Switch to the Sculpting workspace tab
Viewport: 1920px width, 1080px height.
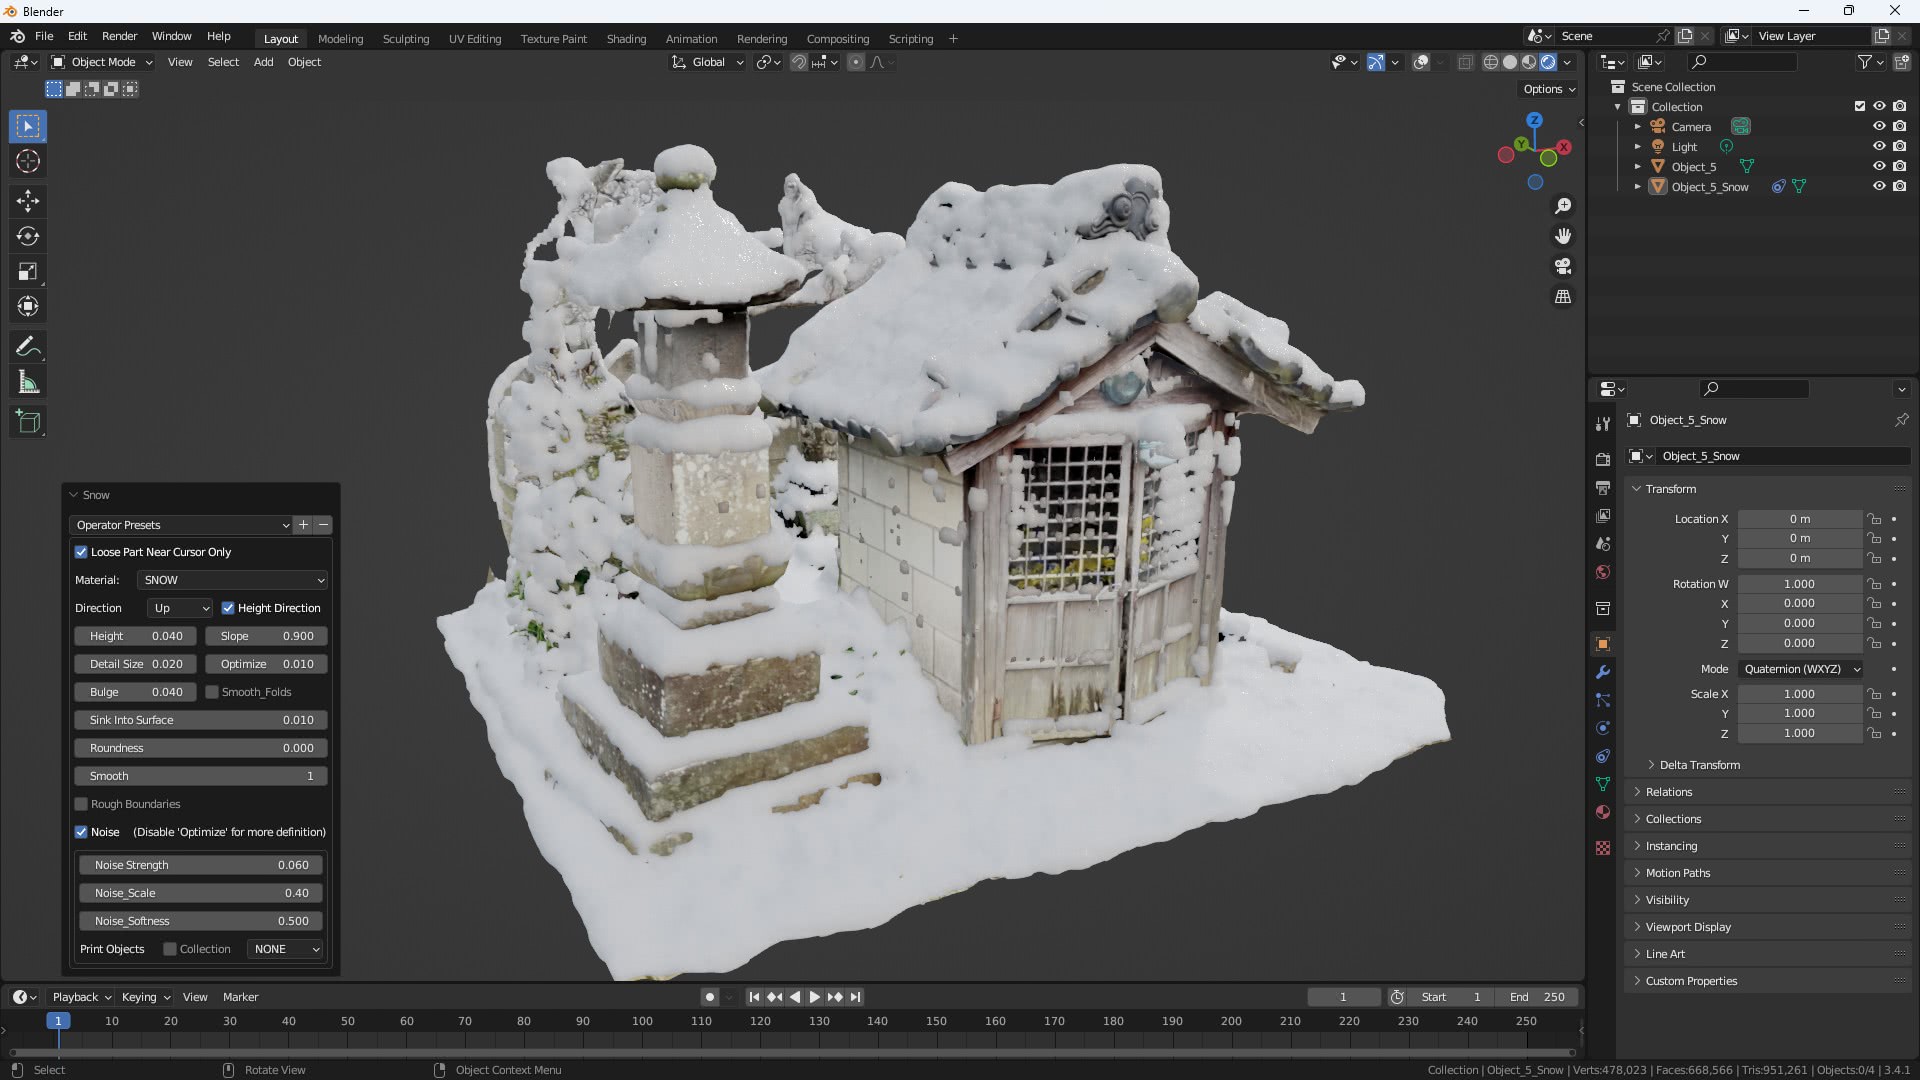(x=405, y=39)
